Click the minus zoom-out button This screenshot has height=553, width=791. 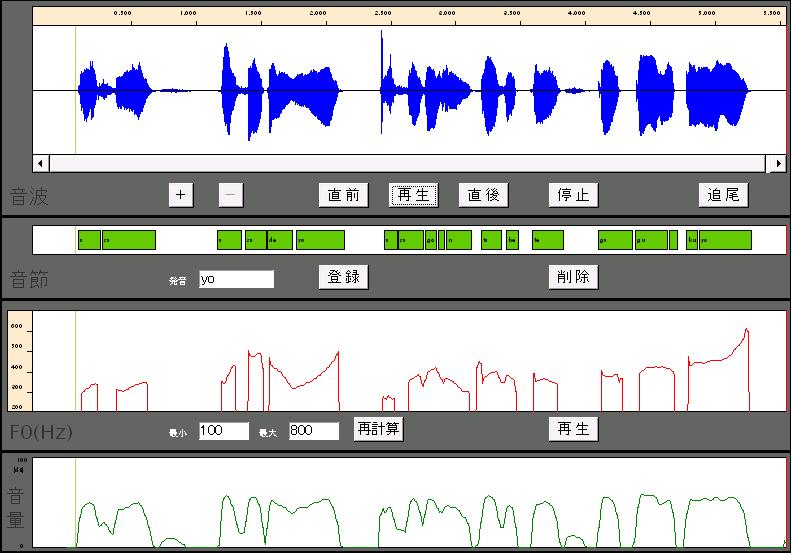(x=231, y=195)
